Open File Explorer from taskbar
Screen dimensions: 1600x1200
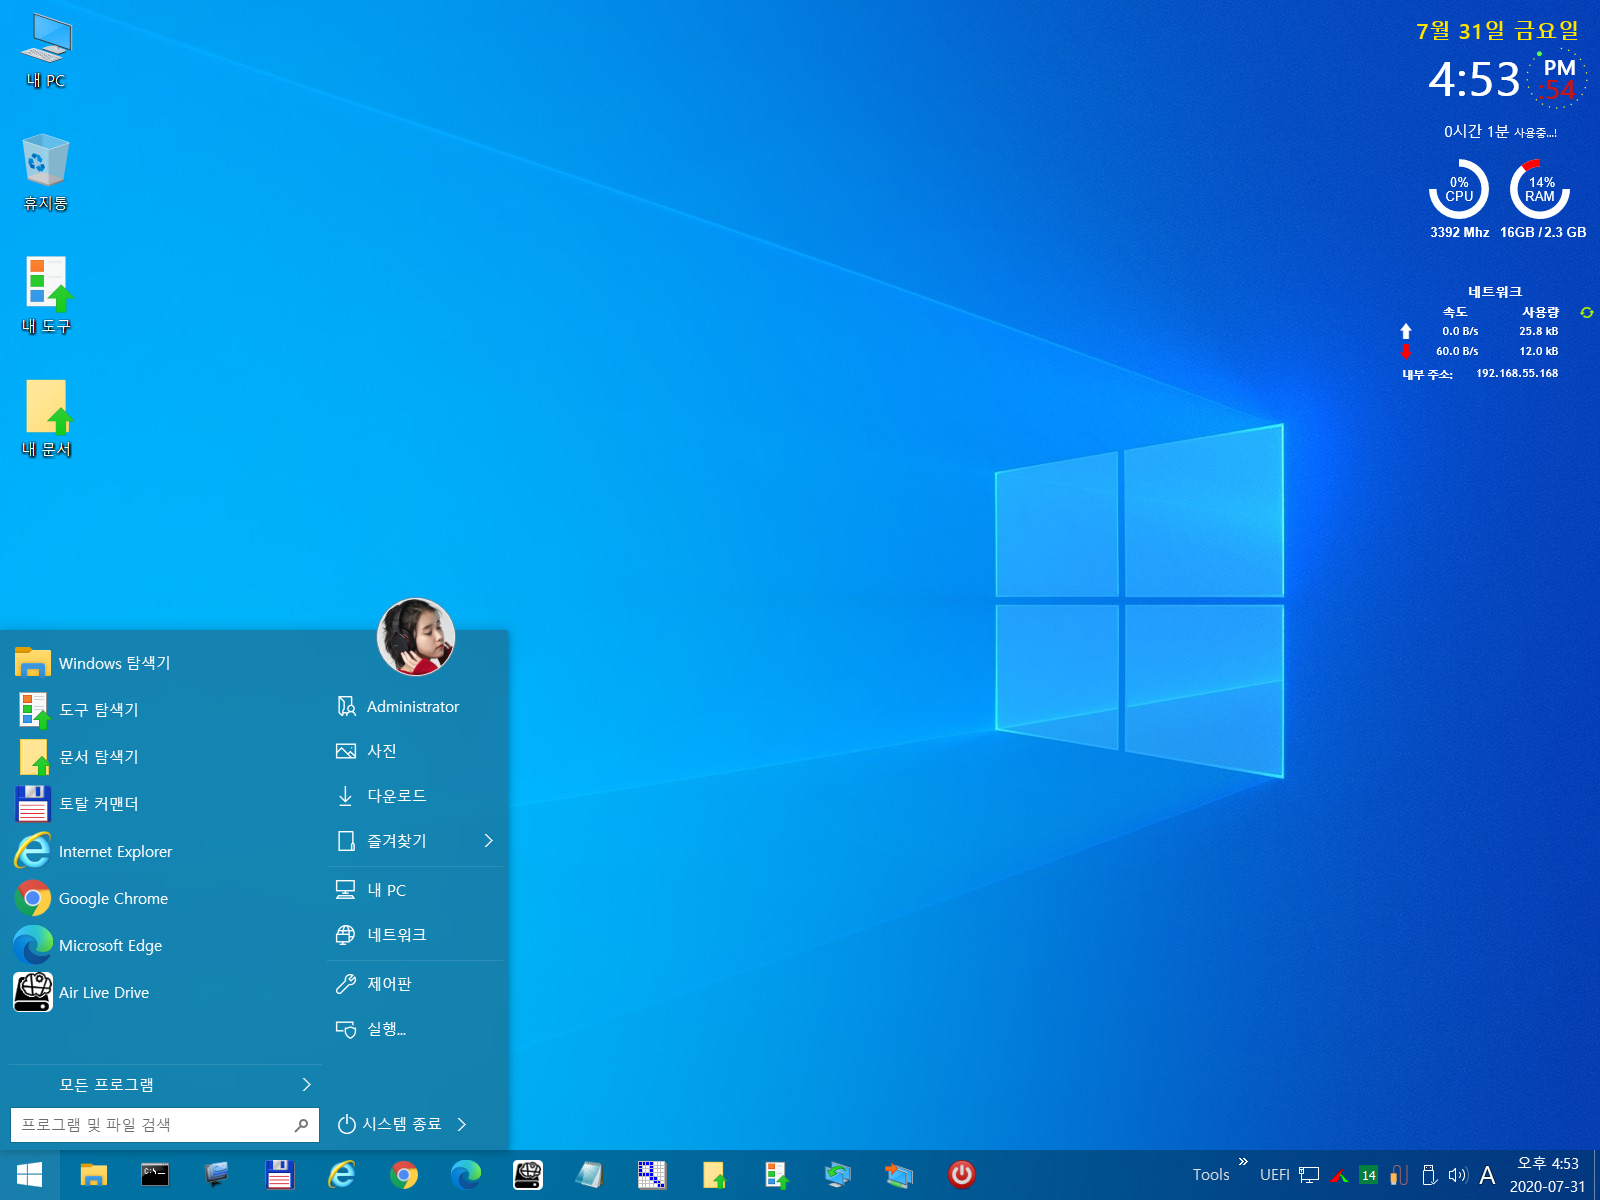[93, 1175]
